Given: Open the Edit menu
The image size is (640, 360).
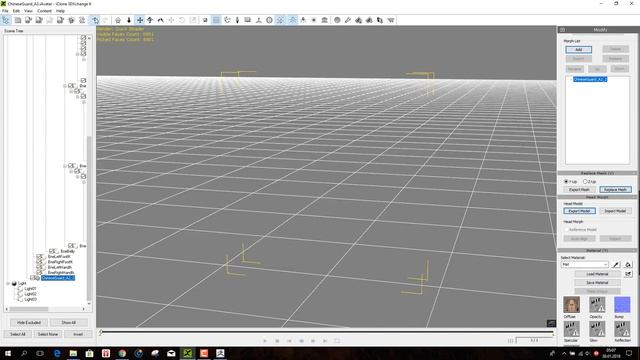Looking at the screenshot, I should pos(16,11).
